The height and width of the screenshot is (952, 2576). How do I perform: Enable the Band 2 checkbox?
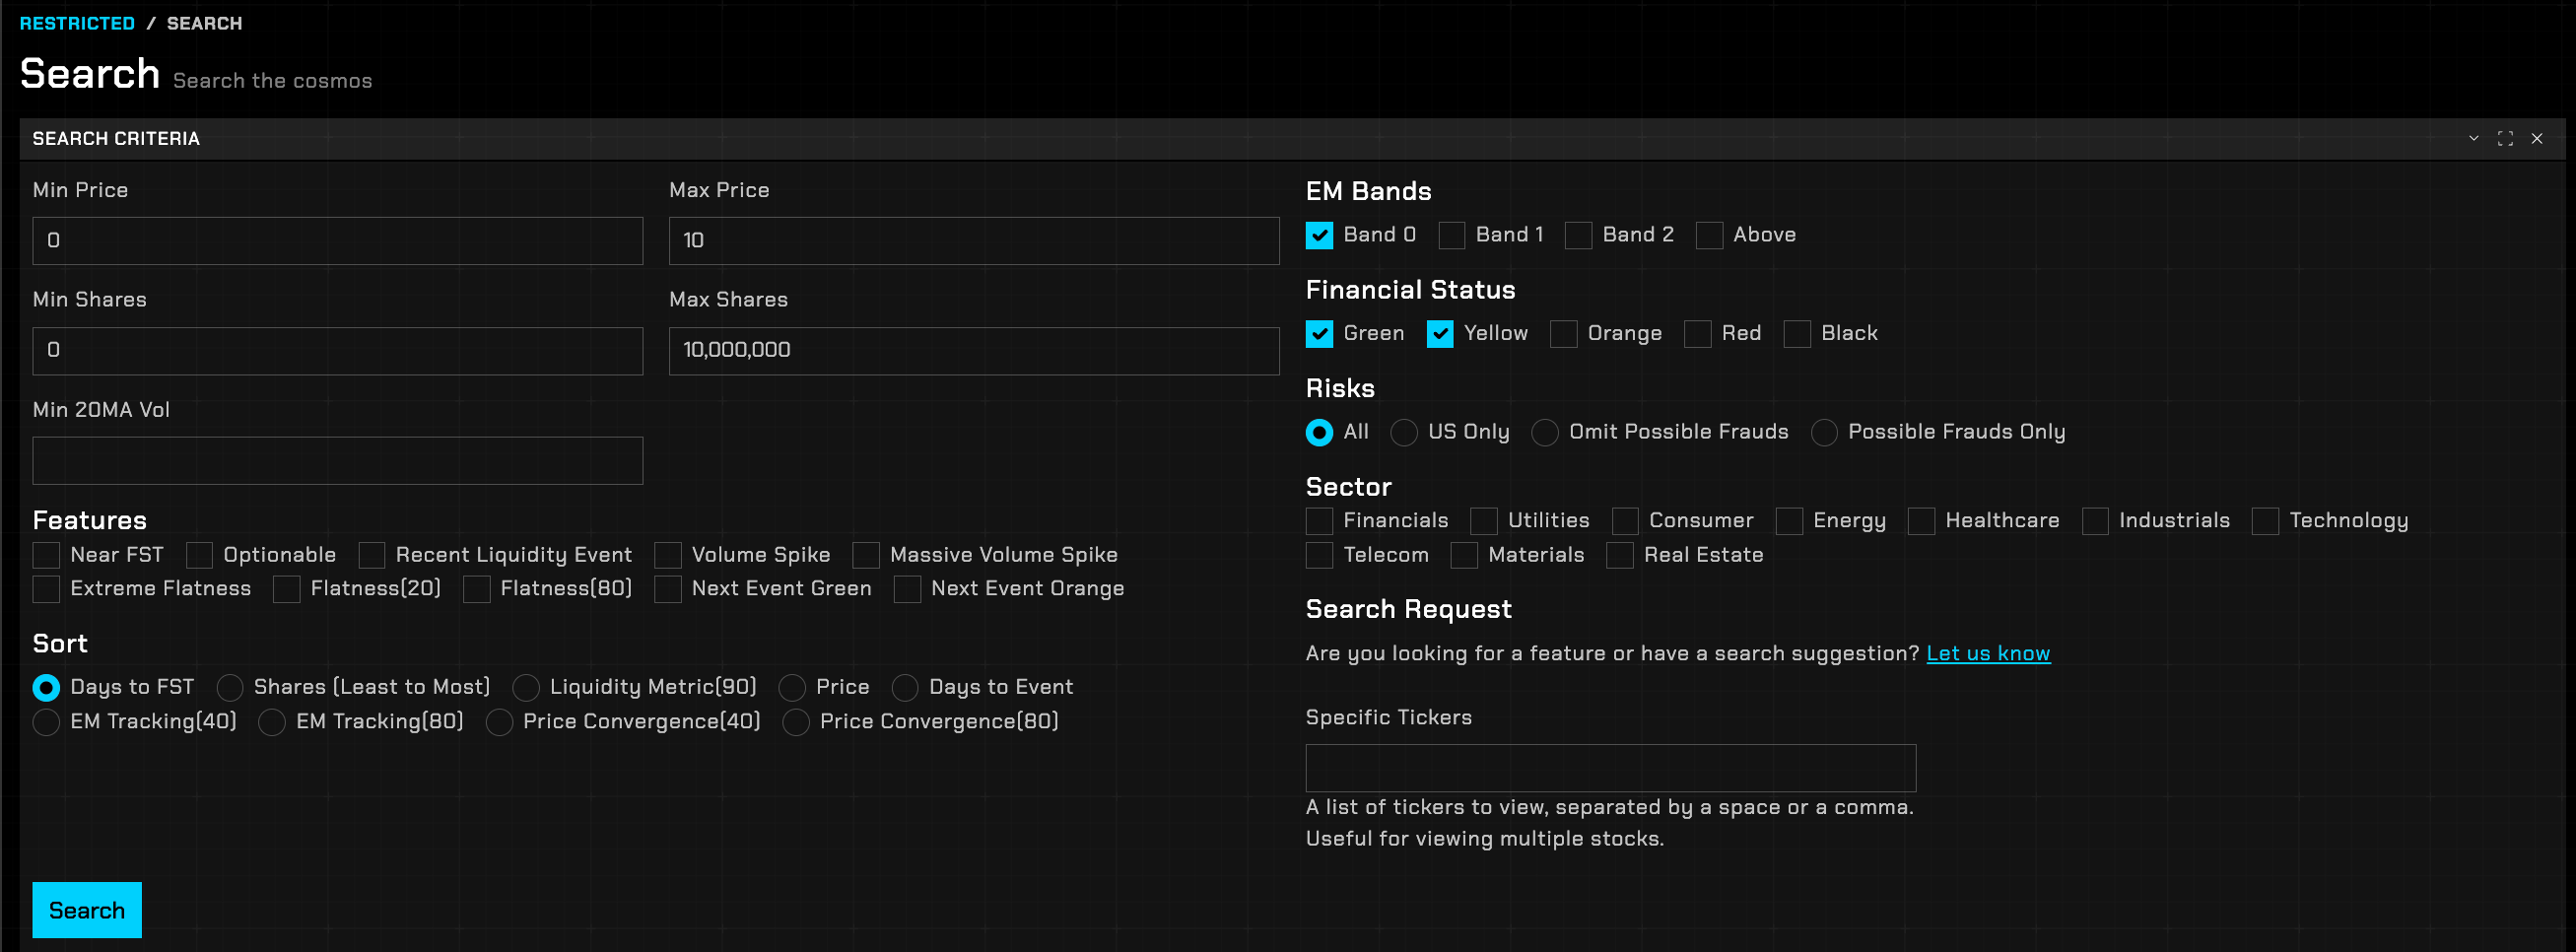tap(1578, 235)
